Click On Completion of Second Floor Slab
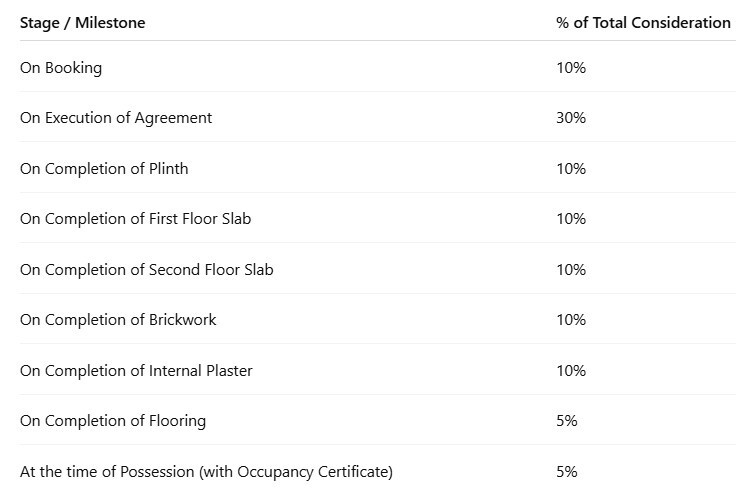The height and width of the screenshot is (496, 736). click(x=146, y=269)
